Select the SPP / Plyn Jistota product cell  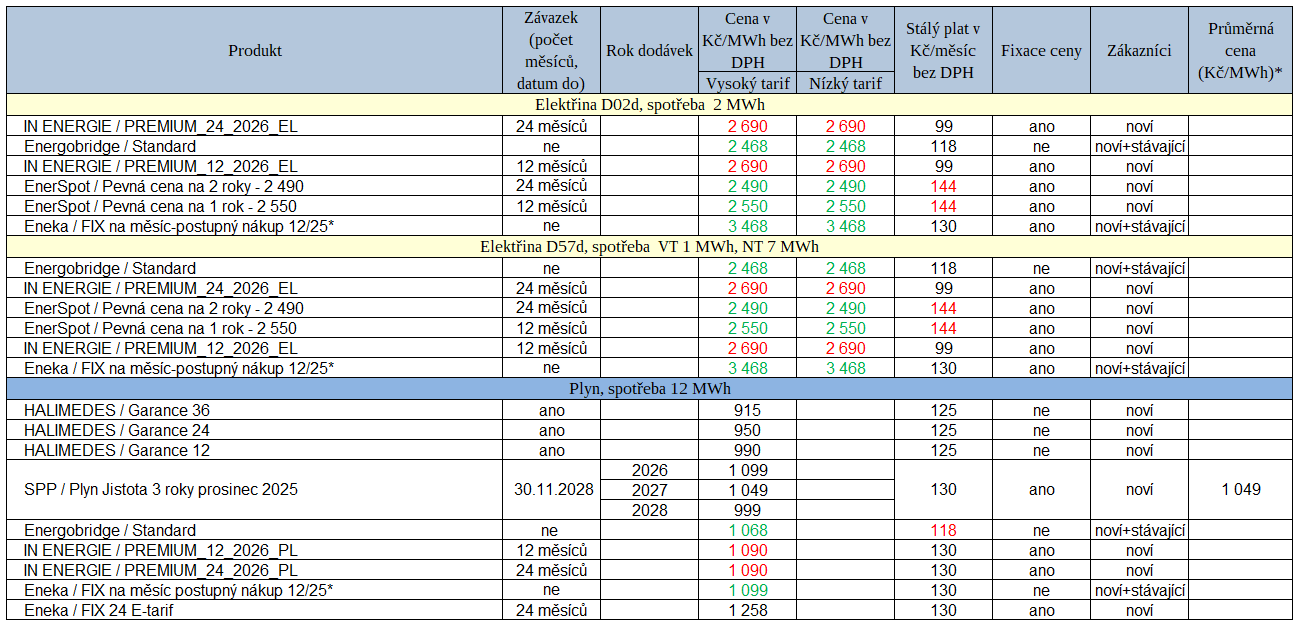[161, 490]
